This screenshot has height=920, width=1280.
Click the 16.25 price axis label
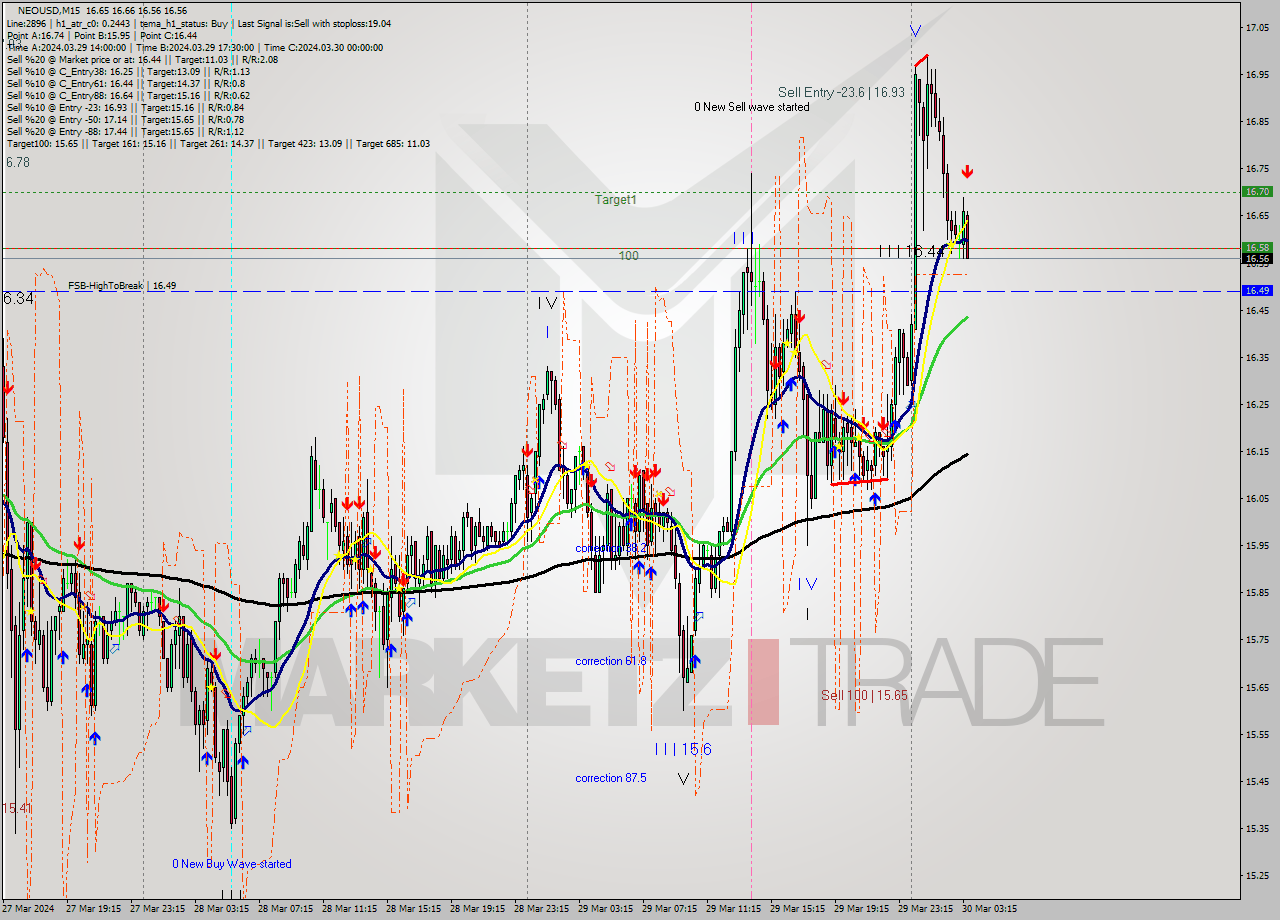1256,405
